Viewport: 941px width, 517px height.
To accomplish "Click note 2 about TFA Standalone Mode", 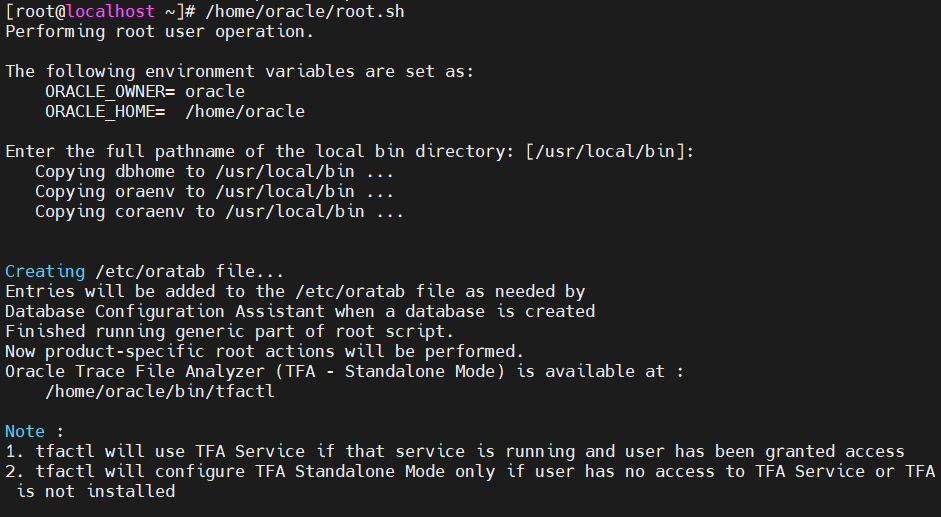I will coord(469,471).
